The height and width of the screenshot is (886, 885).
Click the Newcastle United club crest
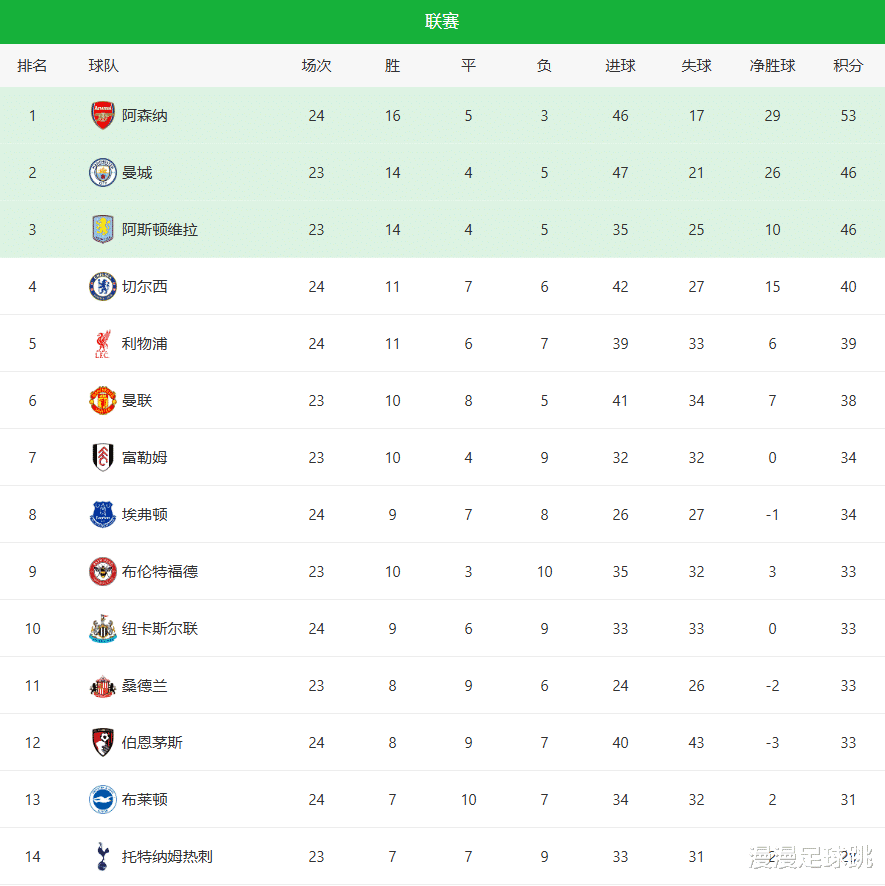click(x=103, y=629)
